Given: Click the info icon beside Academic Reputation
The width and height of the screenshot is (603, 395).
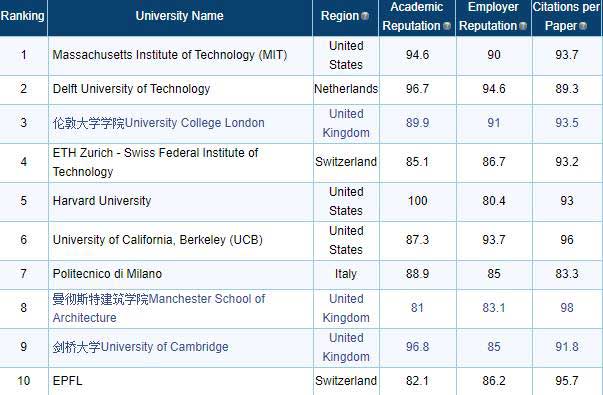Looking at the screenshot, I should [446, 26].
